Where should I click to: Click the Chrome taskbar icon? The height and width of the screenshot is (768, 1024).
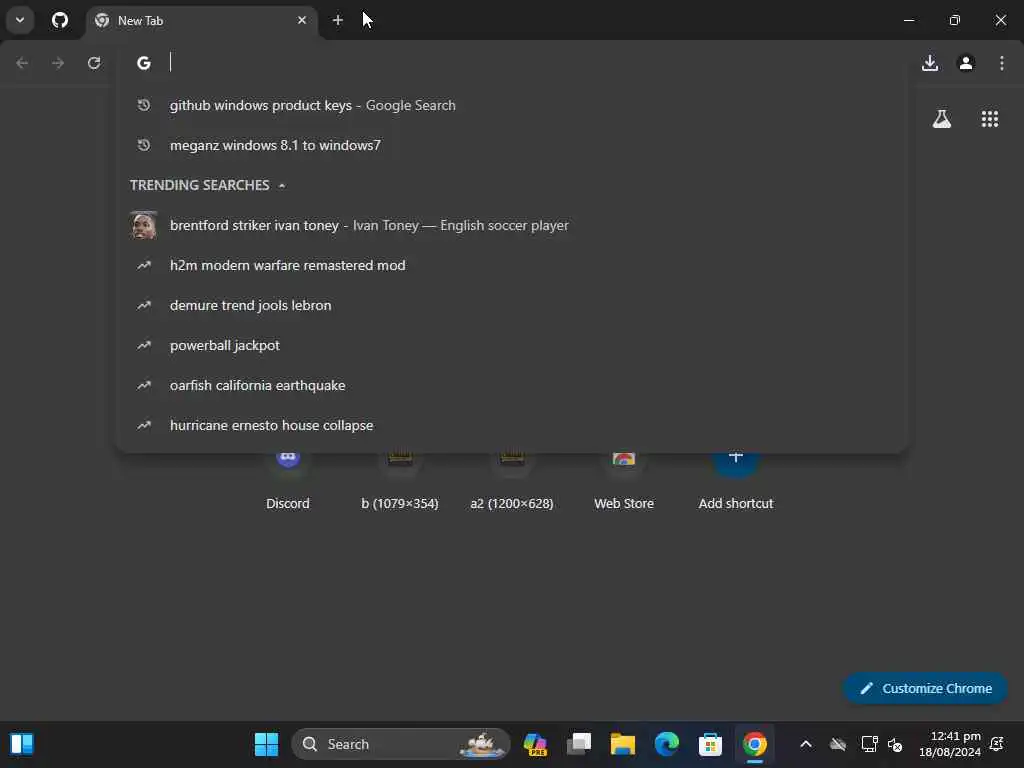754,744
